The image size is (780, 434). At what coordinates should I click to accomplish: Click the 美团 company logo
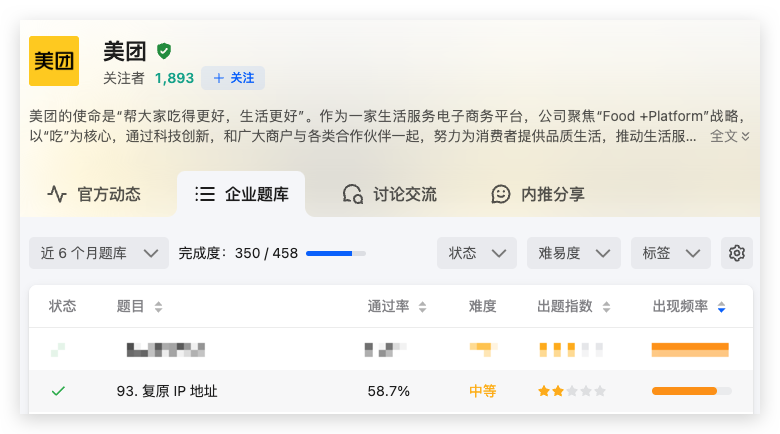(54, 61)
